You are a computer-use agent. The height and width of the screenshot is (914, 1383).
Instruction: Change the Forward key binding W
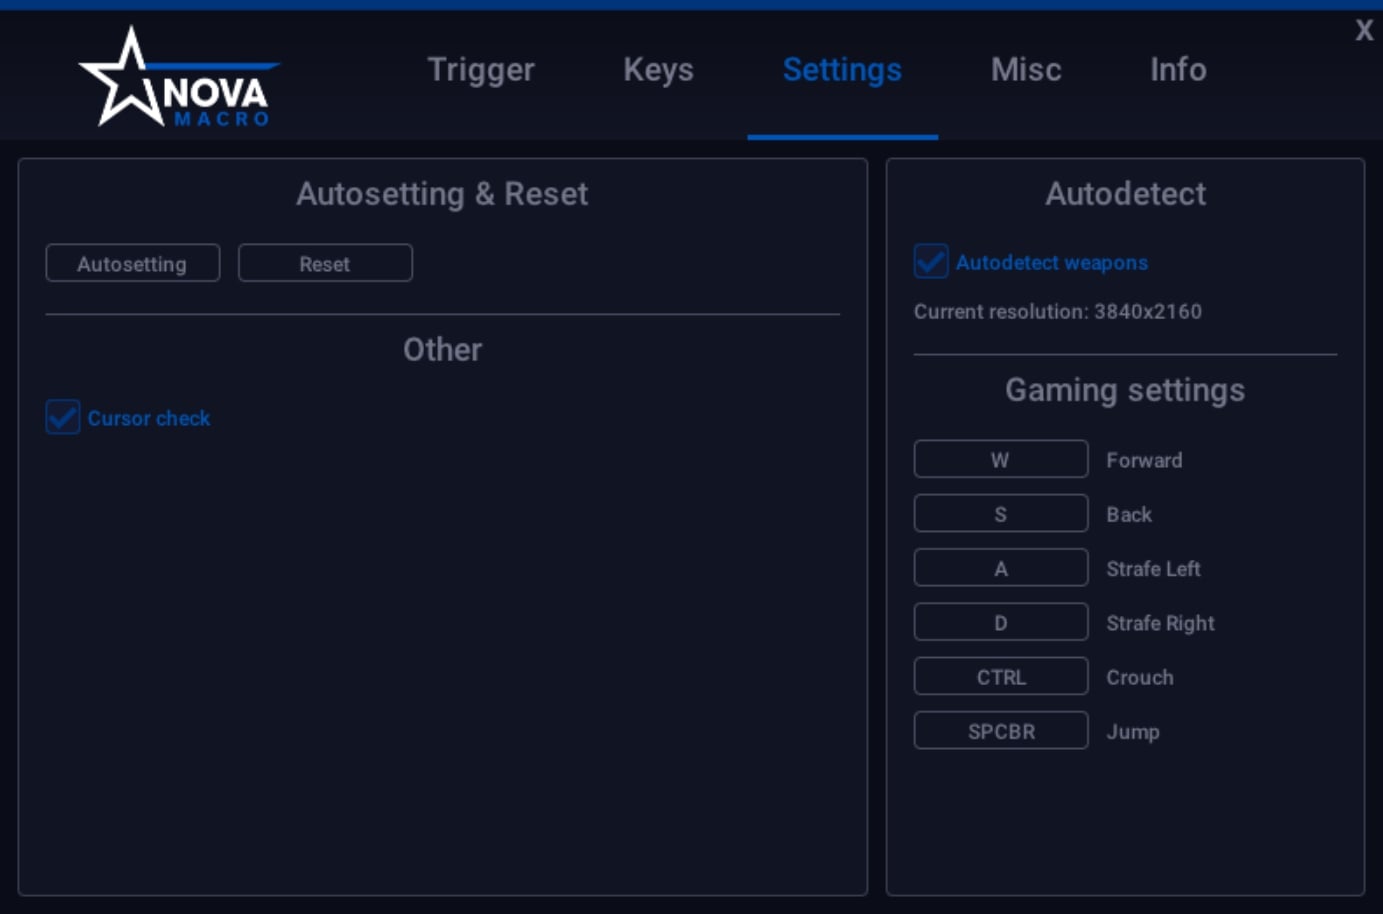[x=1001, y=459]
